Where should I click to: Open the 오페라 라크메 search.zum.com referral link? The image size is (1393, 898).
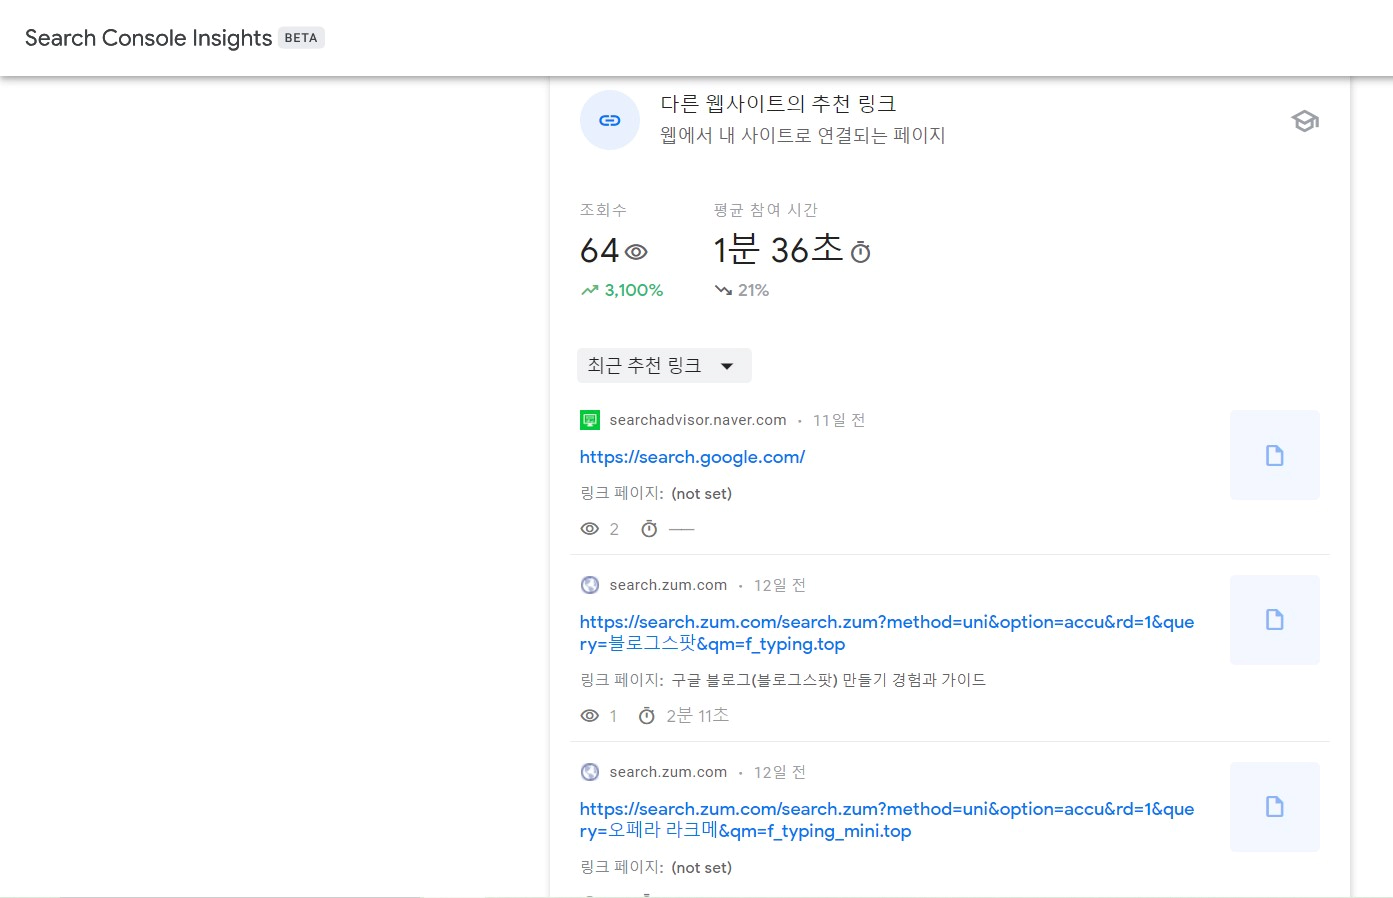click(x=886, y=820)
